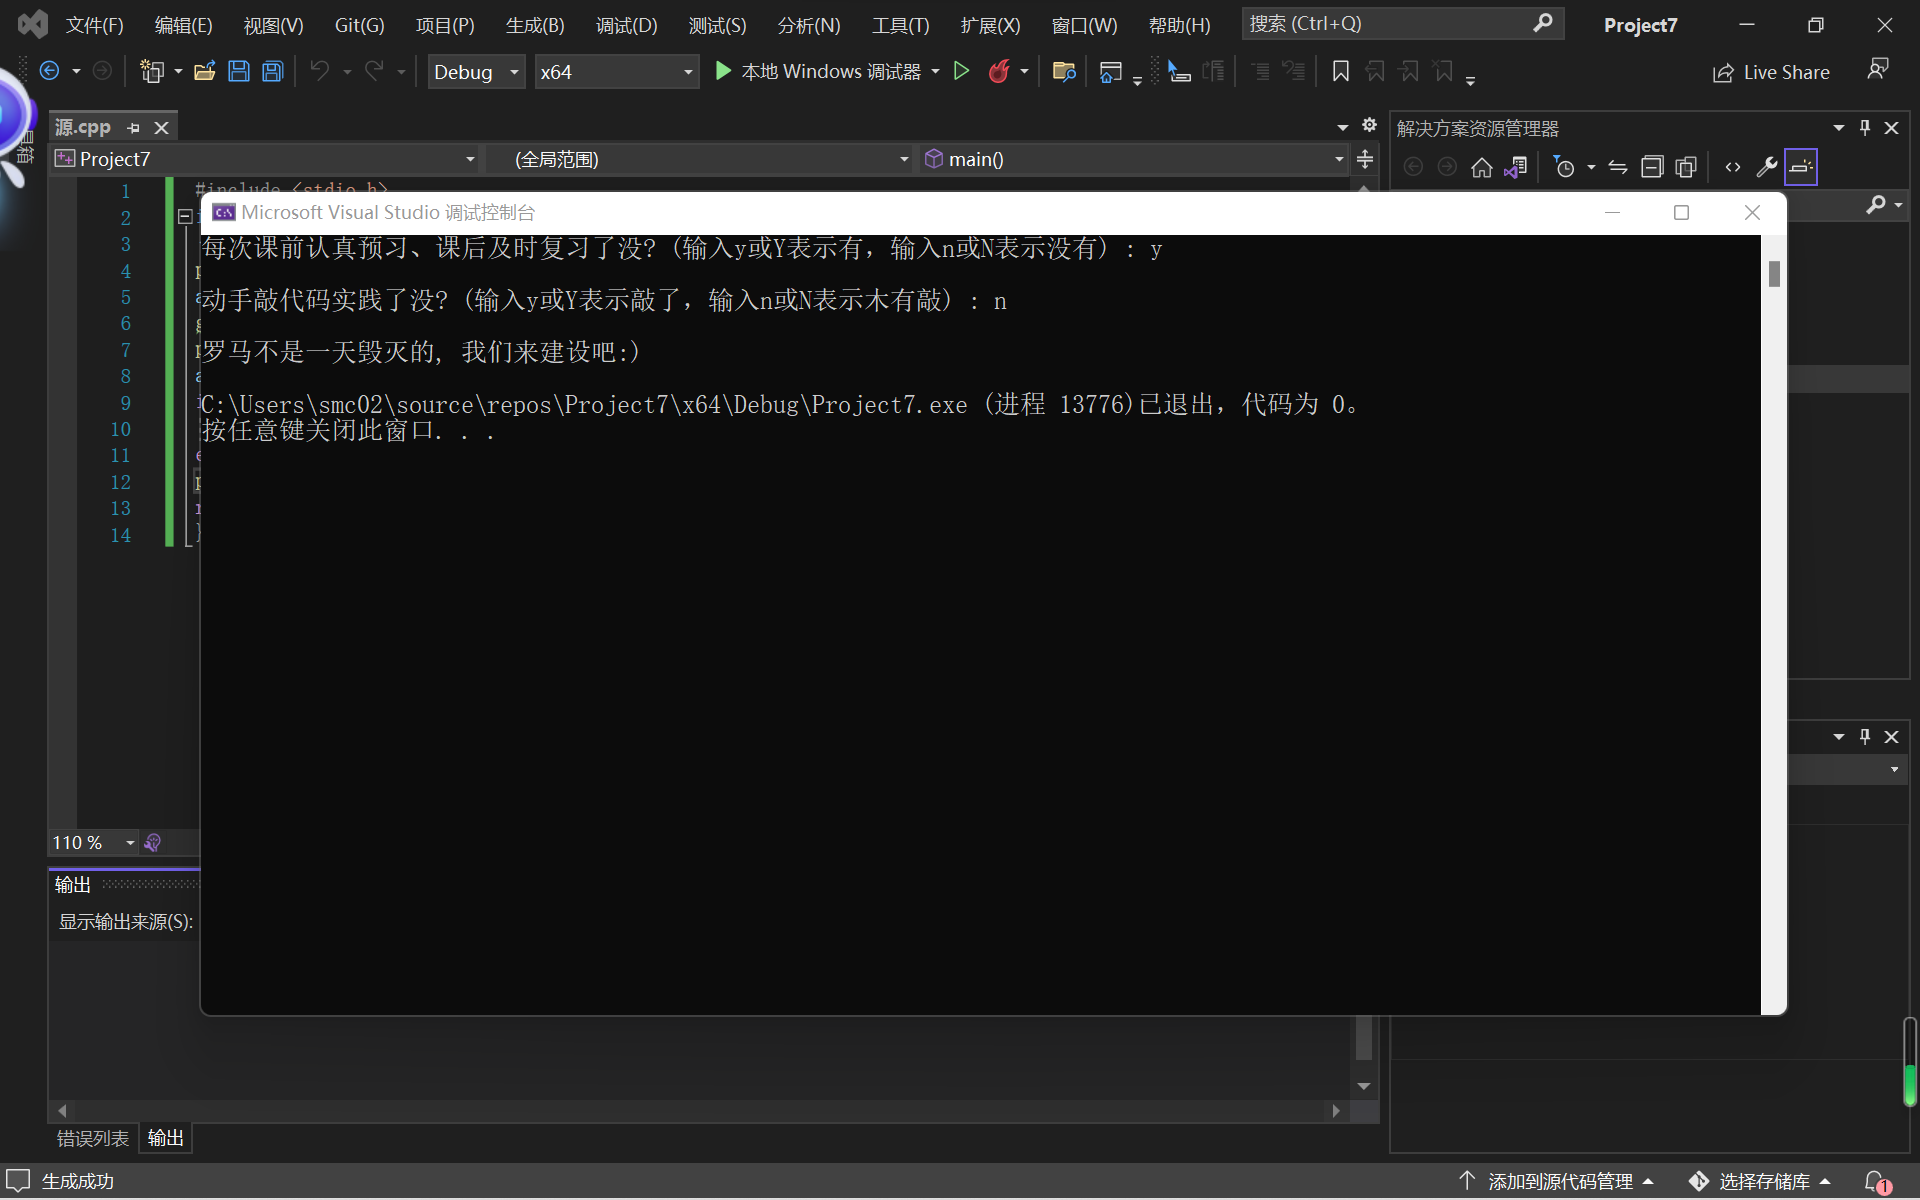1920x1200 pixels.
Task: Open the 调试(D) menu
Action: 626,25
